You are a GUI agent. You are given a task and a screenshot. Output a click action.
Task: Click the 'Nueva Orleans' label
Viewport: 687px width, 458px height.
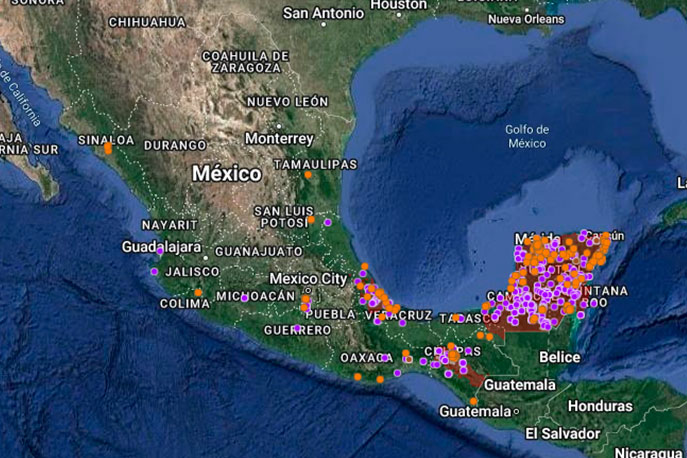tap(526, 19)
